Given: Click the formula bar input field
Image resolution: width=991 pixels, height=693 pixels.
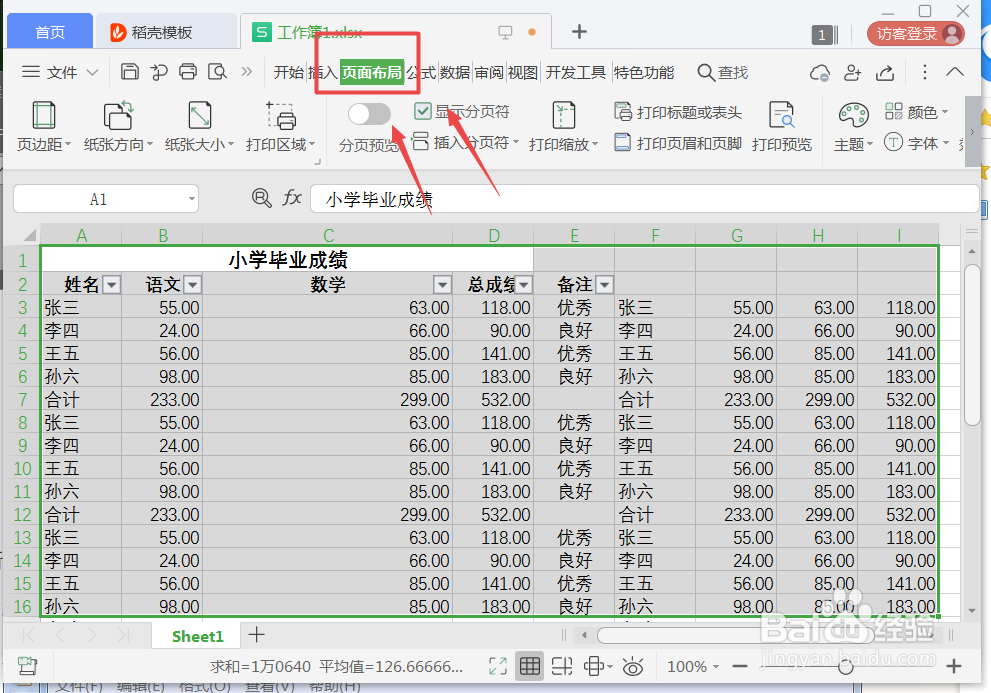Looking at the screenshot, I should (645, 199).
